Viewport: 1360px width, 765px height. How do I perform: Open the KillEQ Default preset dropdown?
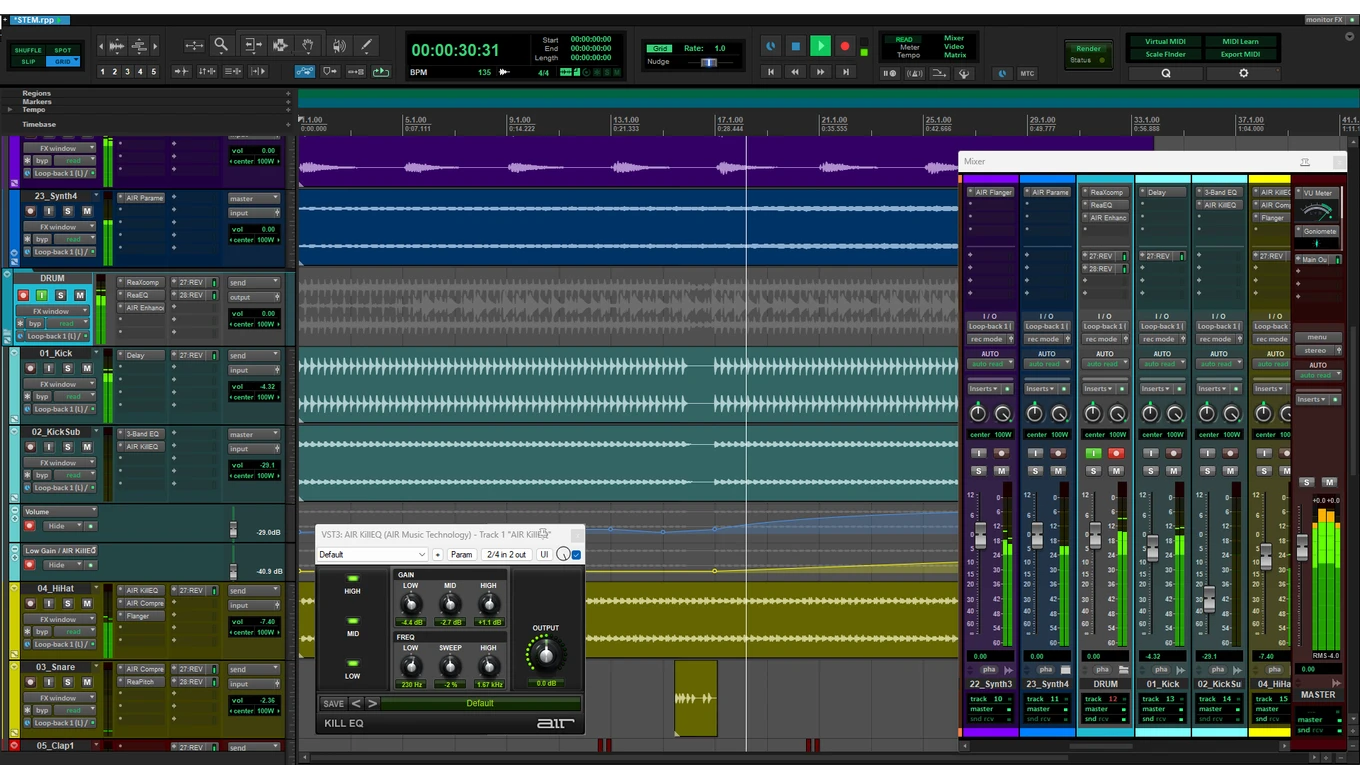point(373,555)
